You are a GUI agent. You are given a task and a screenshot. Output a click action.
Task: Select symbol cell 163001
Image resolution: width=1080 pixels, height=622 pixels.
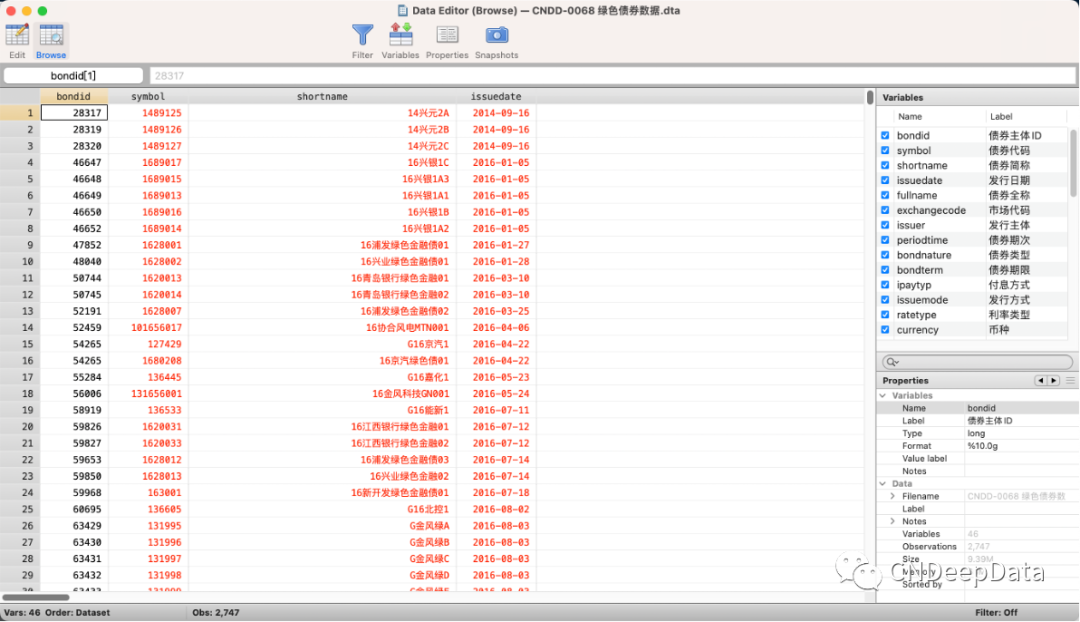point(148,493)
